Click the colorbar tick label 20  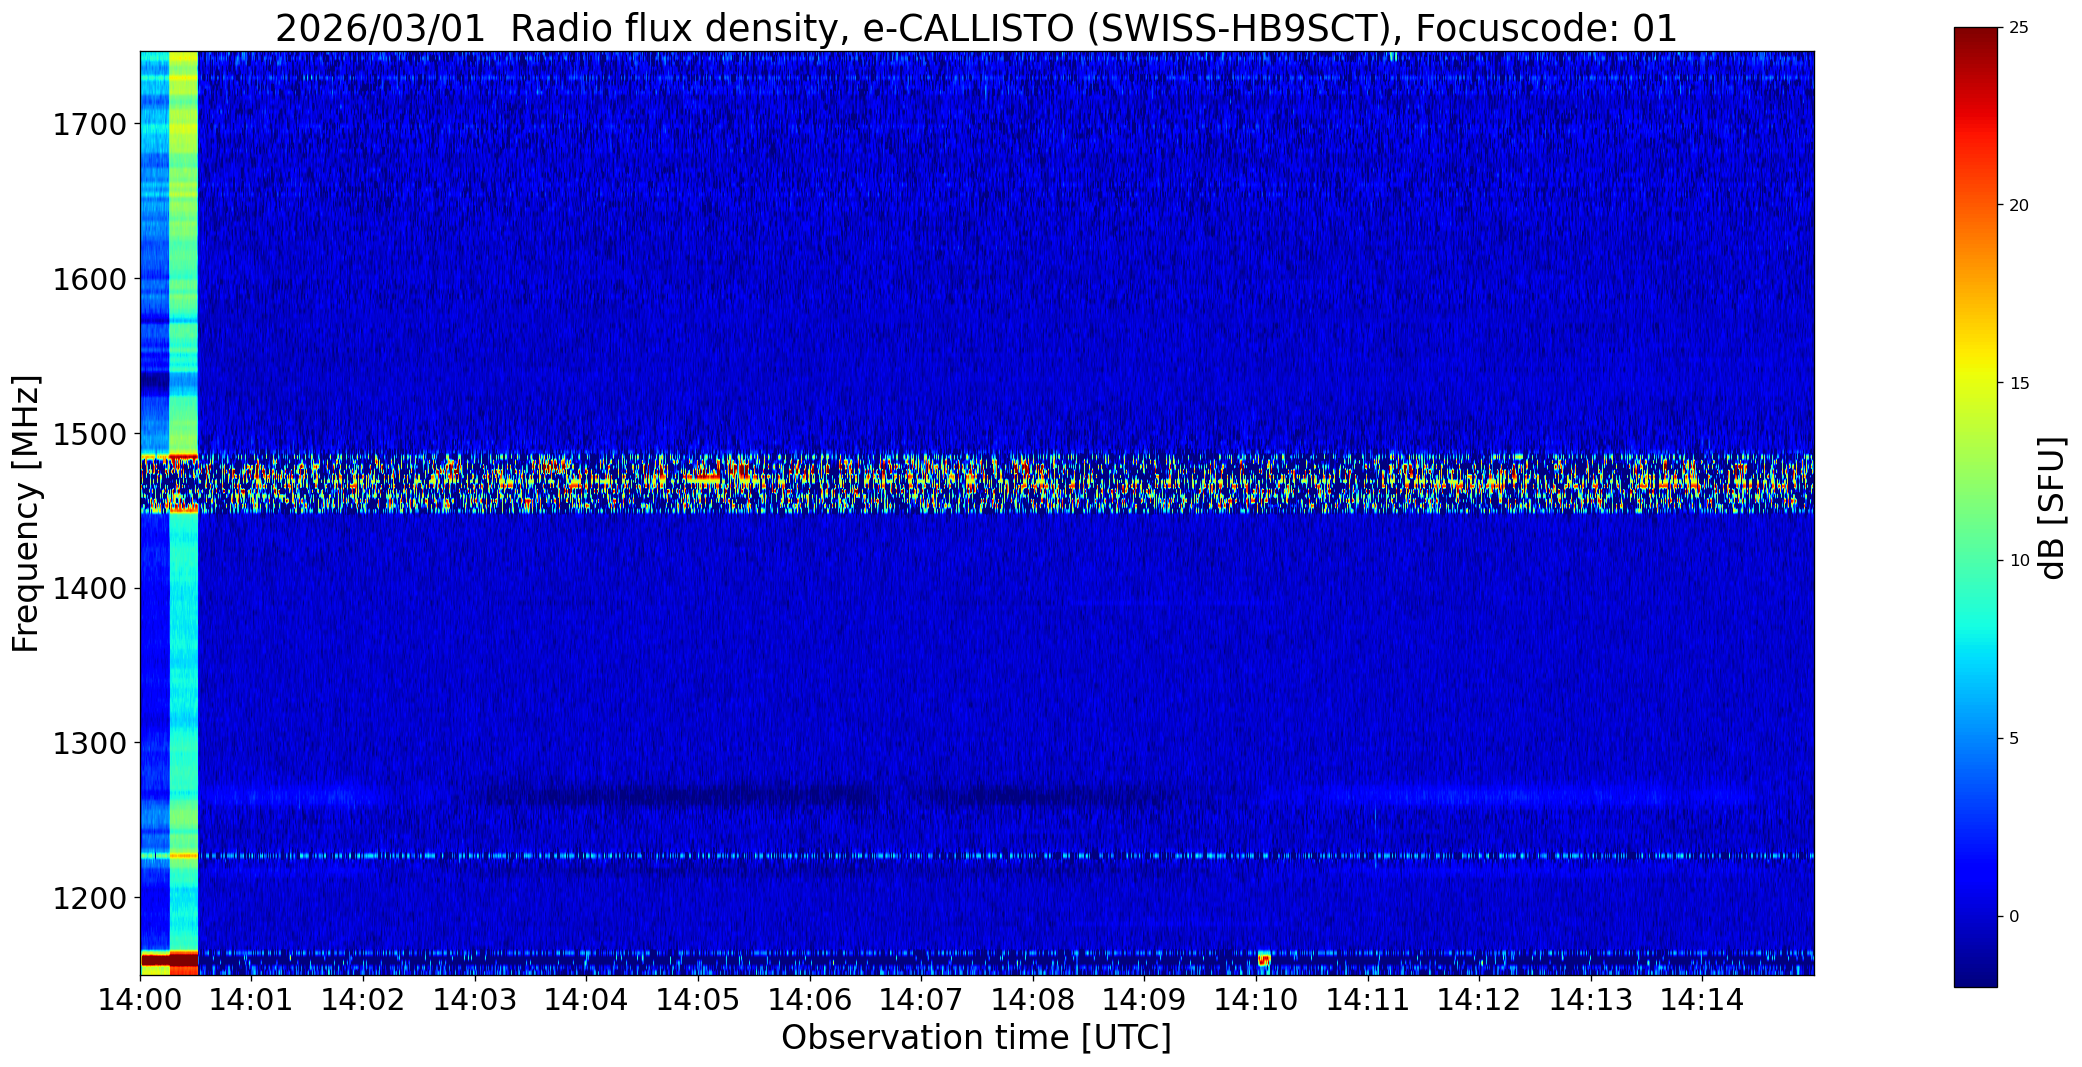click(2019, 206)
